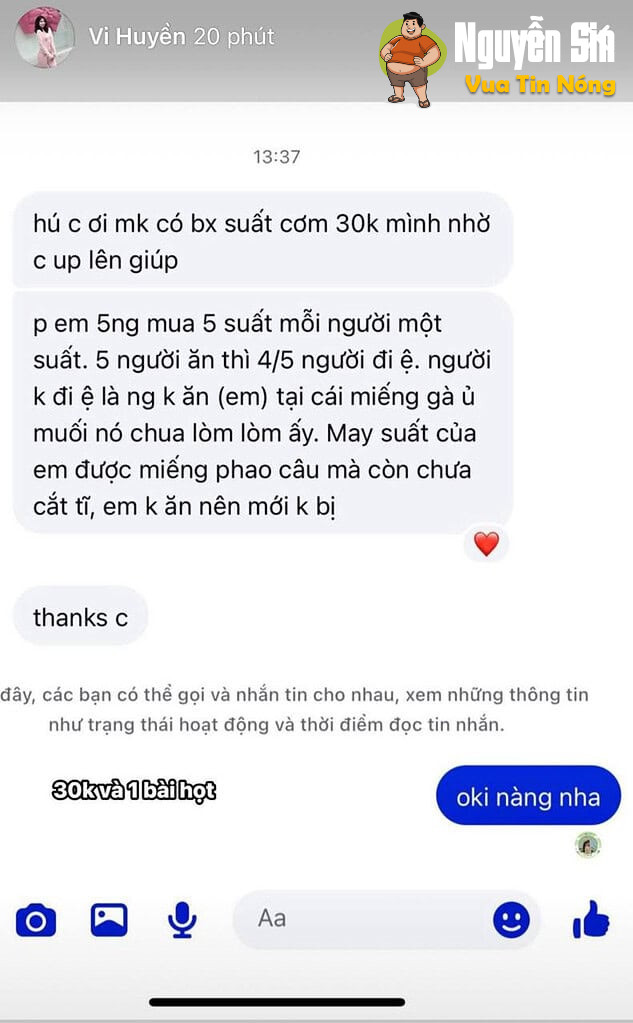Focus the Aa message input field
The image size is (633, 1023).
coord(386,919)
